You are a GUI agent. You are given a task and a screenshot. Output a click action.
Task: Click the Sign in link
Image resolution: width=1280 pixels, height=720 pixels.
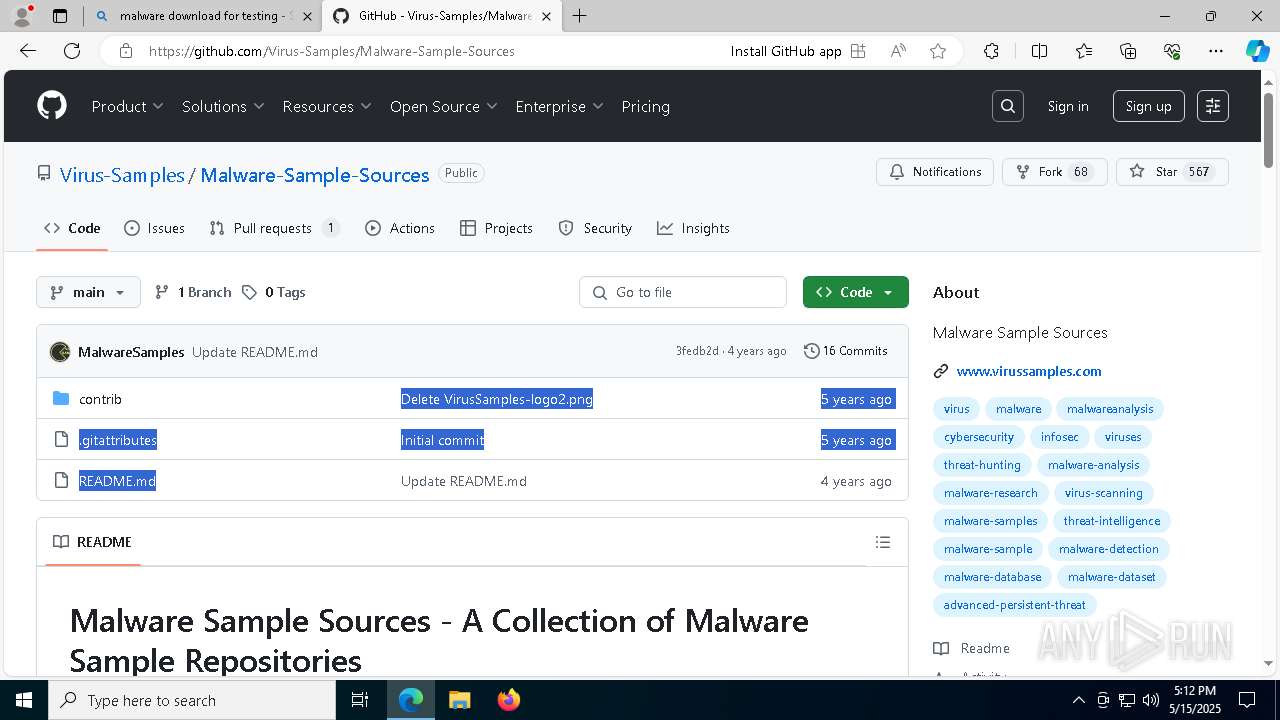coord(1068,106)
